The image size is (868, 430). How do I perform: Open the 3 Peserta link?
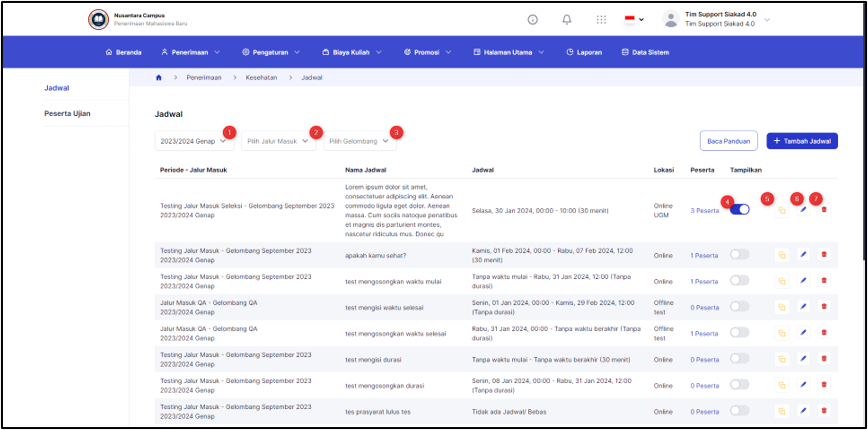(x=705, y=210)
